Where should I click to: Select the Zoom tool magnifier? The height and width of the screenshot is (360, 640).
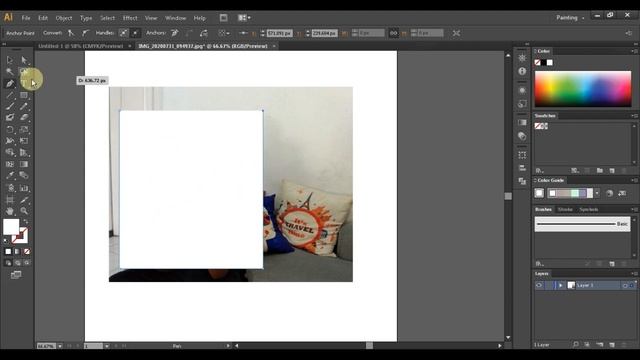click(24, 211)
